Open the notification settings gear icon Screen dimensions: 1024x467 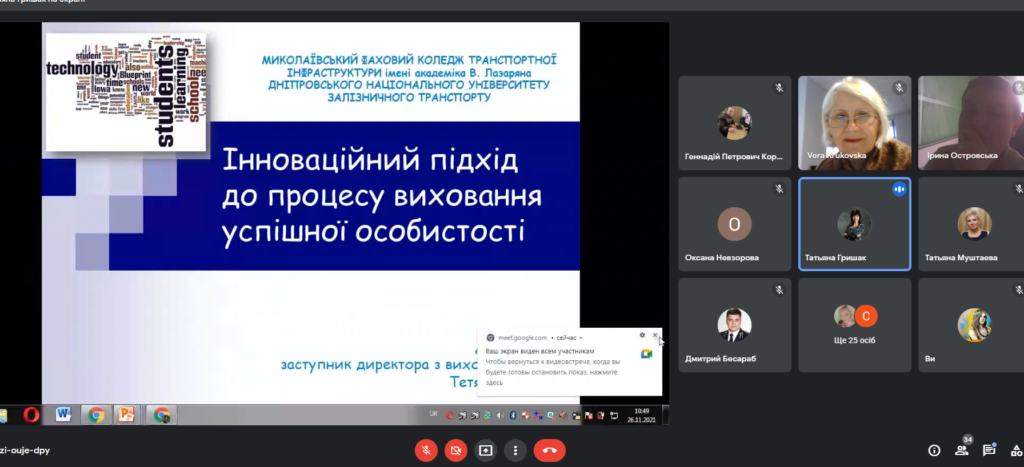pos(642,335)
